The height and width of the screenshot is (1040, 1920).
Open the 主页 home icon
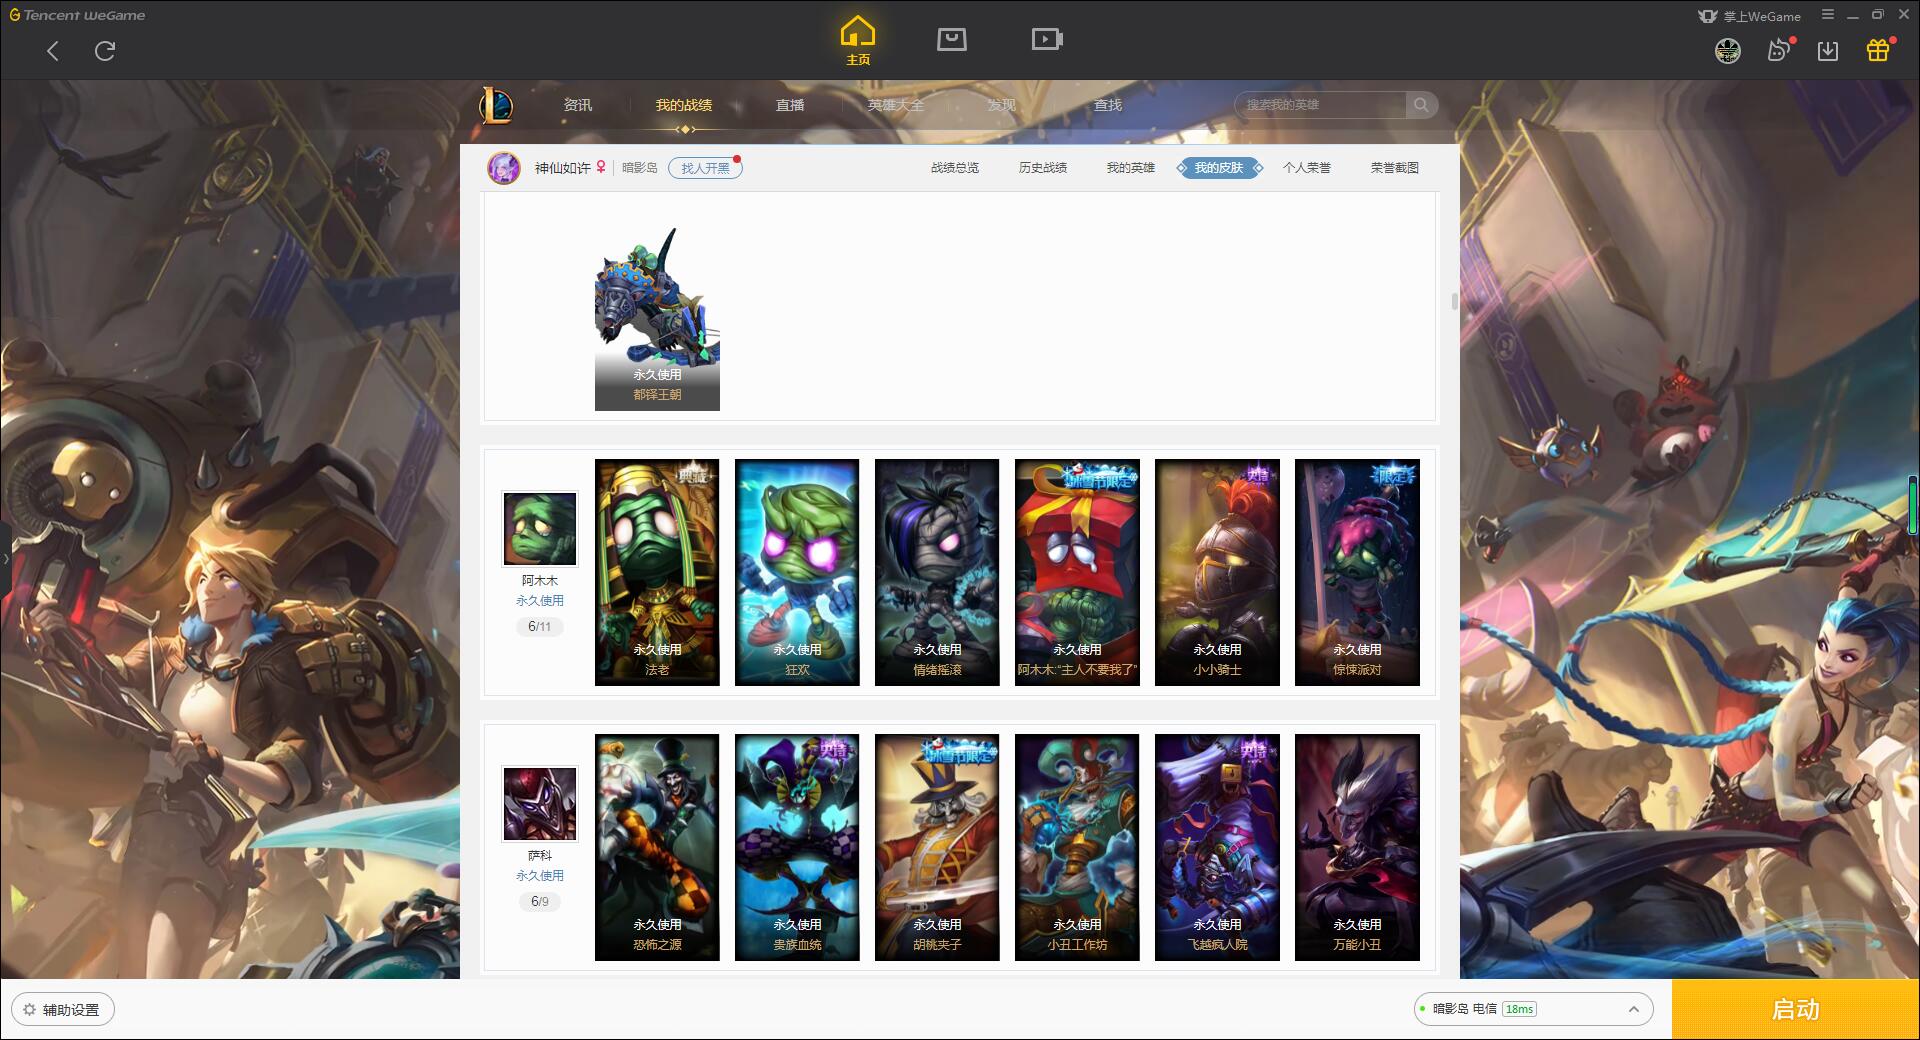[x=857, y=41]
